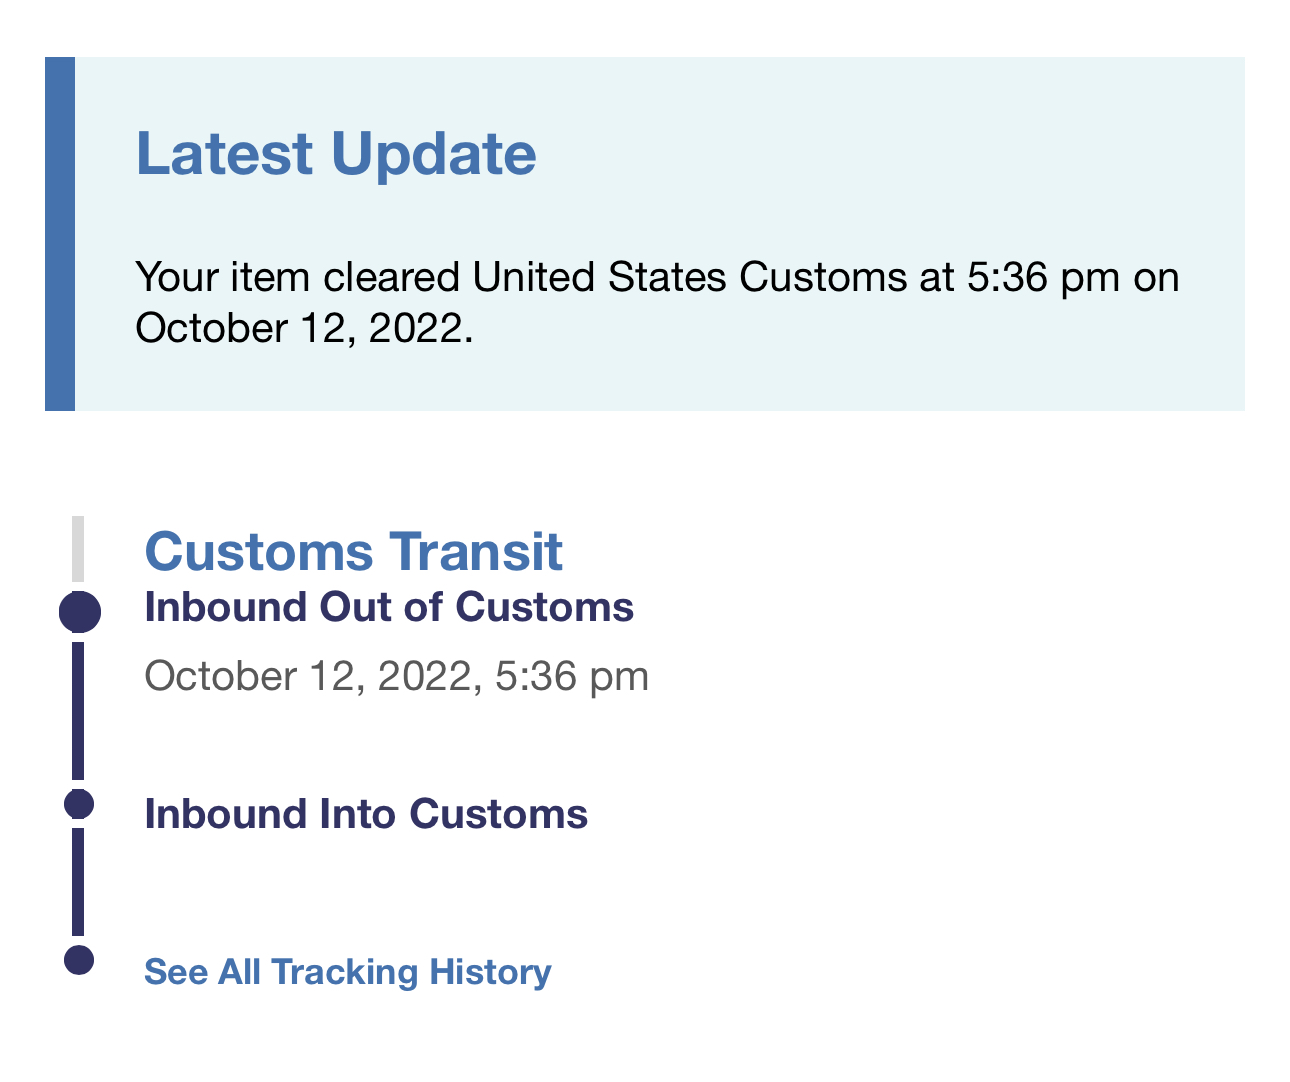Click the grey timeline segment above the first dot

coord(78,548)
